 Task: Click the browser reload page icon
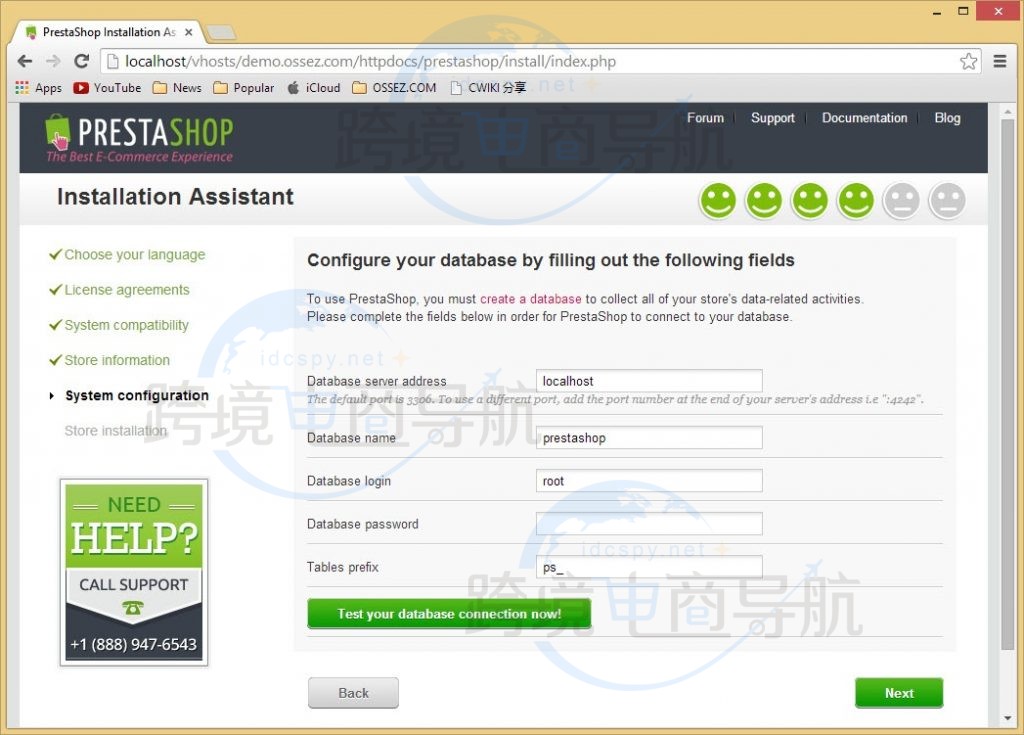coord(82,61)
